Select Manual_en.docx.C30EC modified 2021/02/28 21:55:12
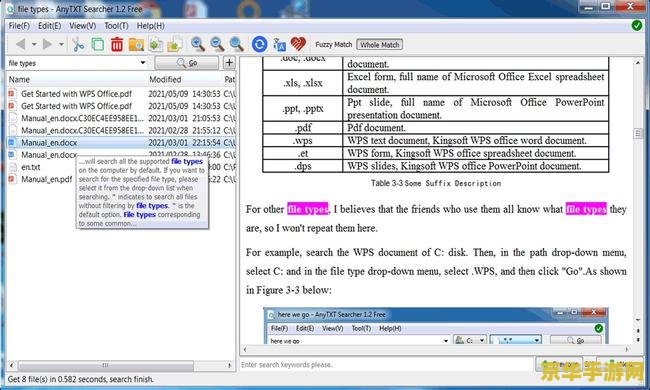The width and height of the screenshot is (650, 390). (121, 131)
